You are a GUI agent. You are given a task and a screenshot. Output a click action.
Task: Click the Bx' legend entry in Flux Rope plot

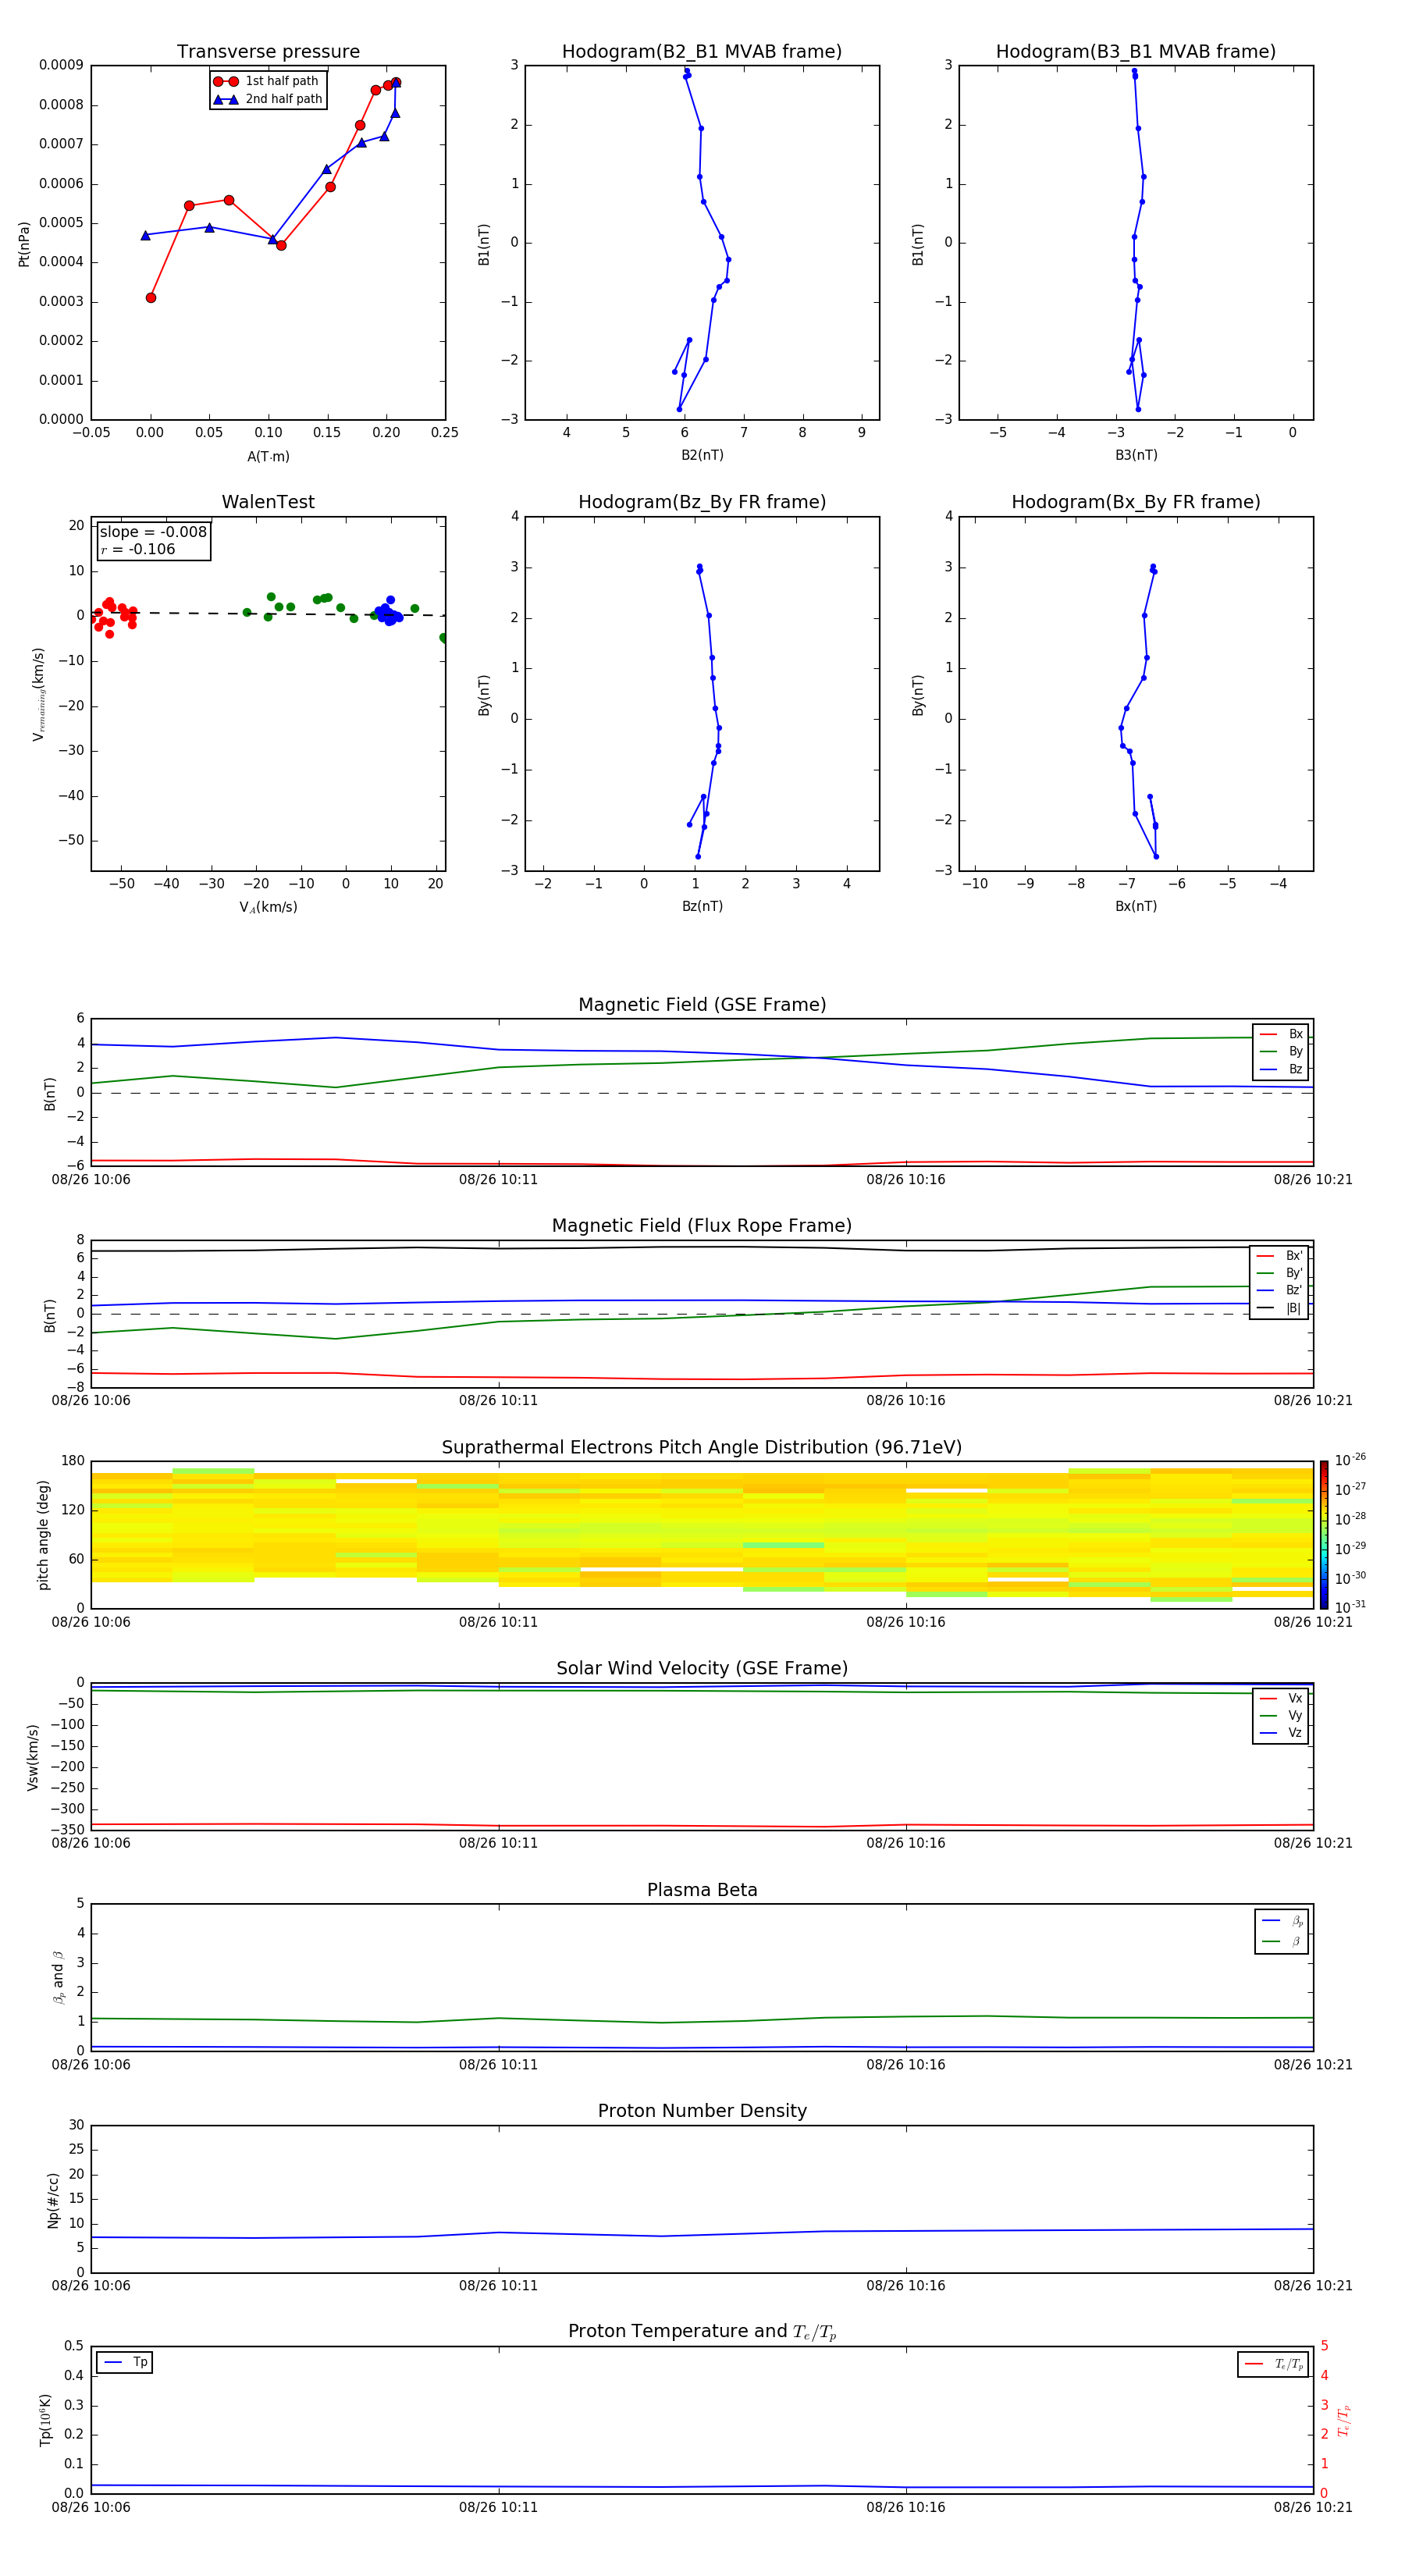point(1279,1256)
